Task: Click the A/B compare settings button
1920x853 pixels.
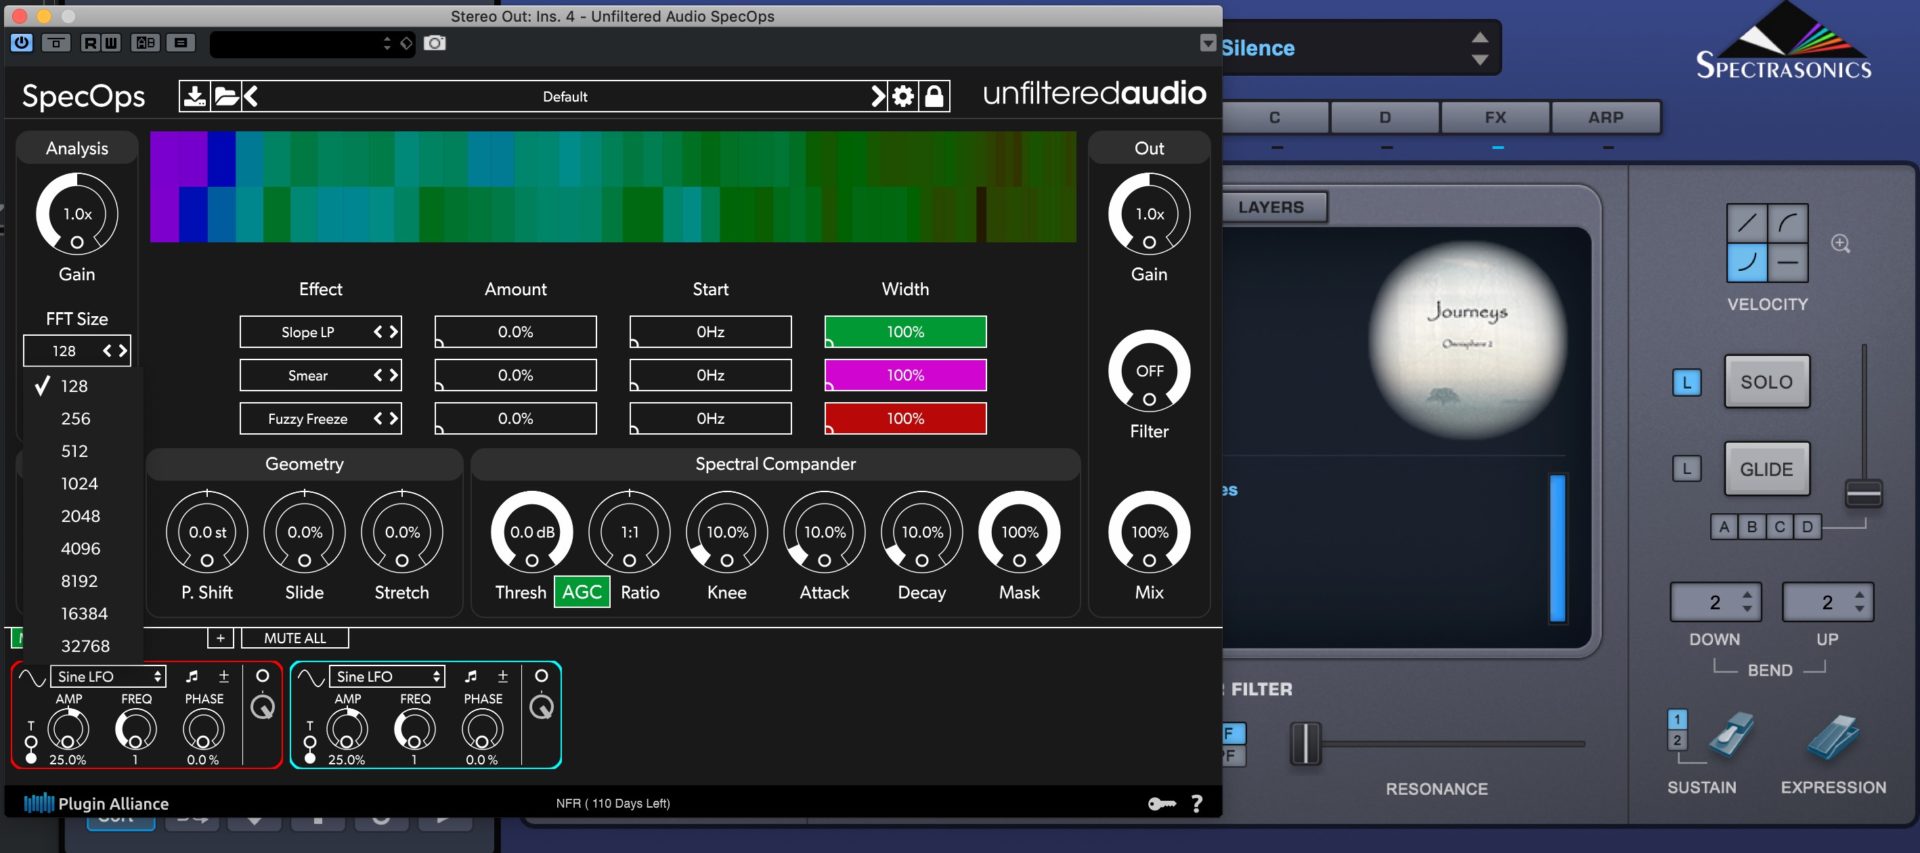Action: click(146, 43)
